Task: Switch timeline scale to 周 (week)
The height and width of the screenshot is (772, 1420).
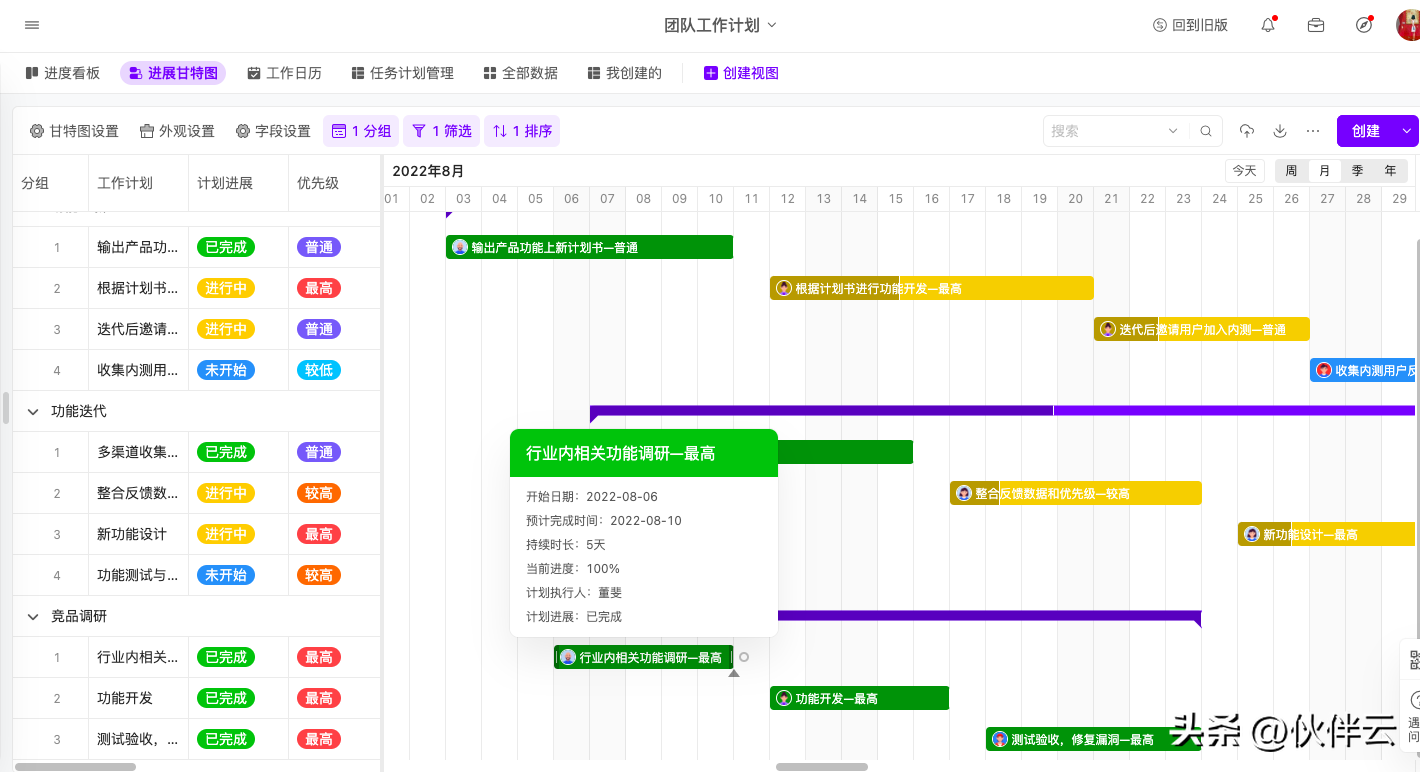Action: coord(1291,171)
